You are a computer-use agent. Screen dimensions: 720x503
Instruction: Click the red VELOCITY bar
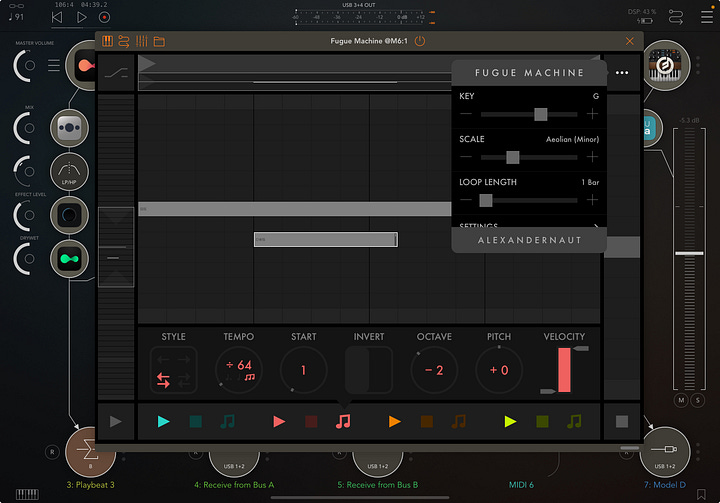[564, 370]
